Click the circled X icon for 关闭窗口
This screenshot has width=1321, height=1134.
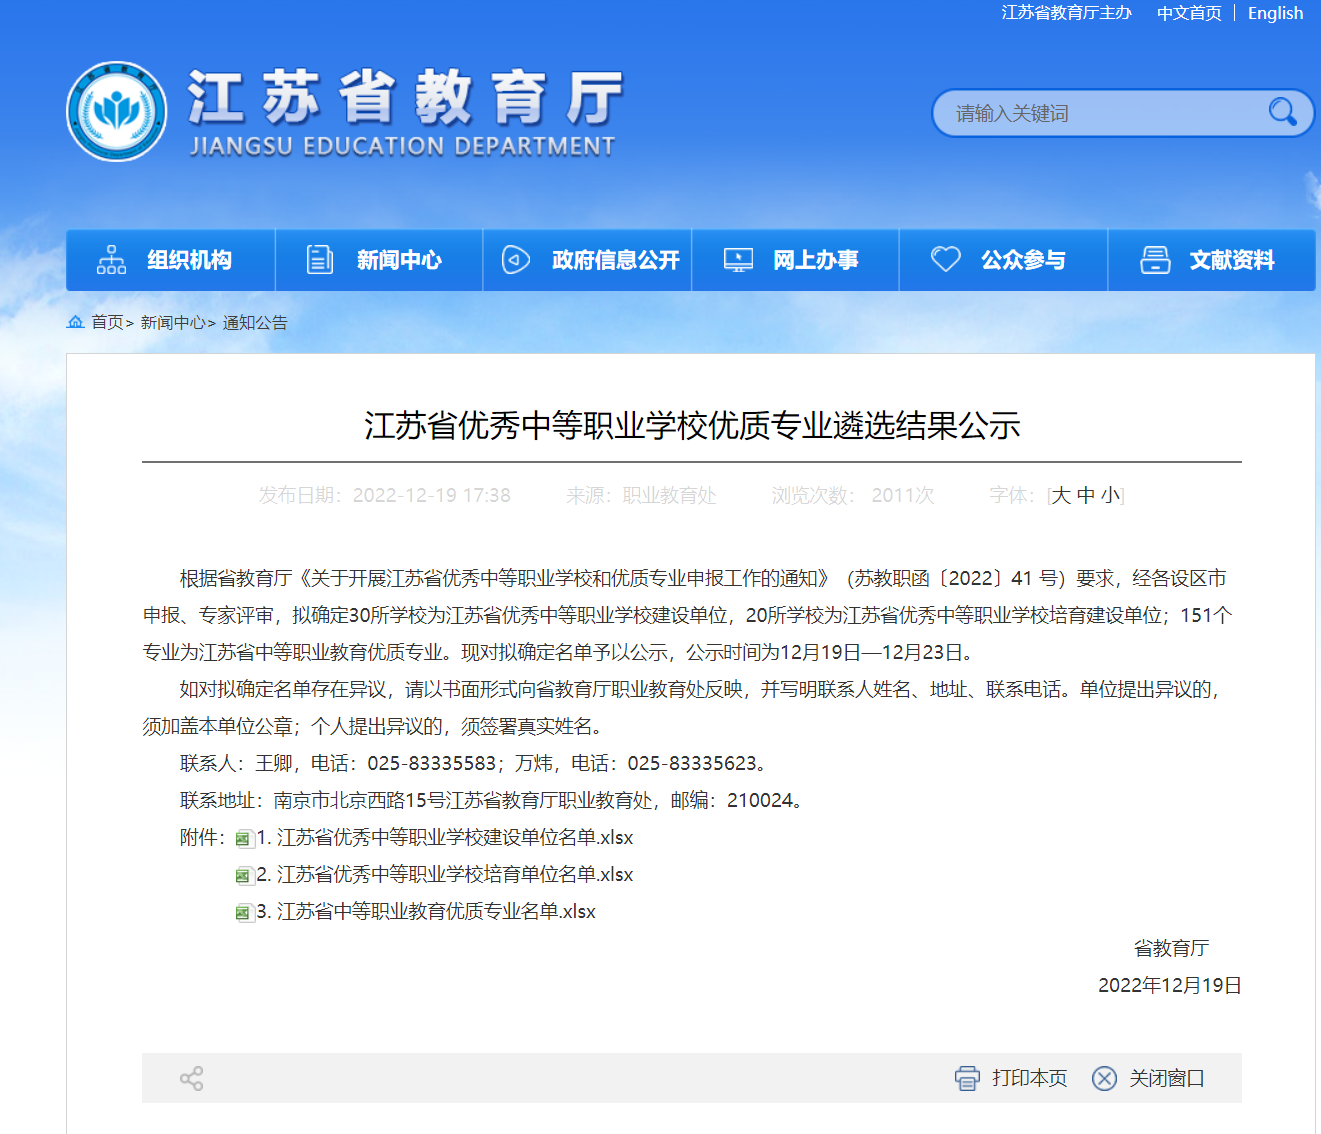pyautogui.click(x=1104, y=1078)
